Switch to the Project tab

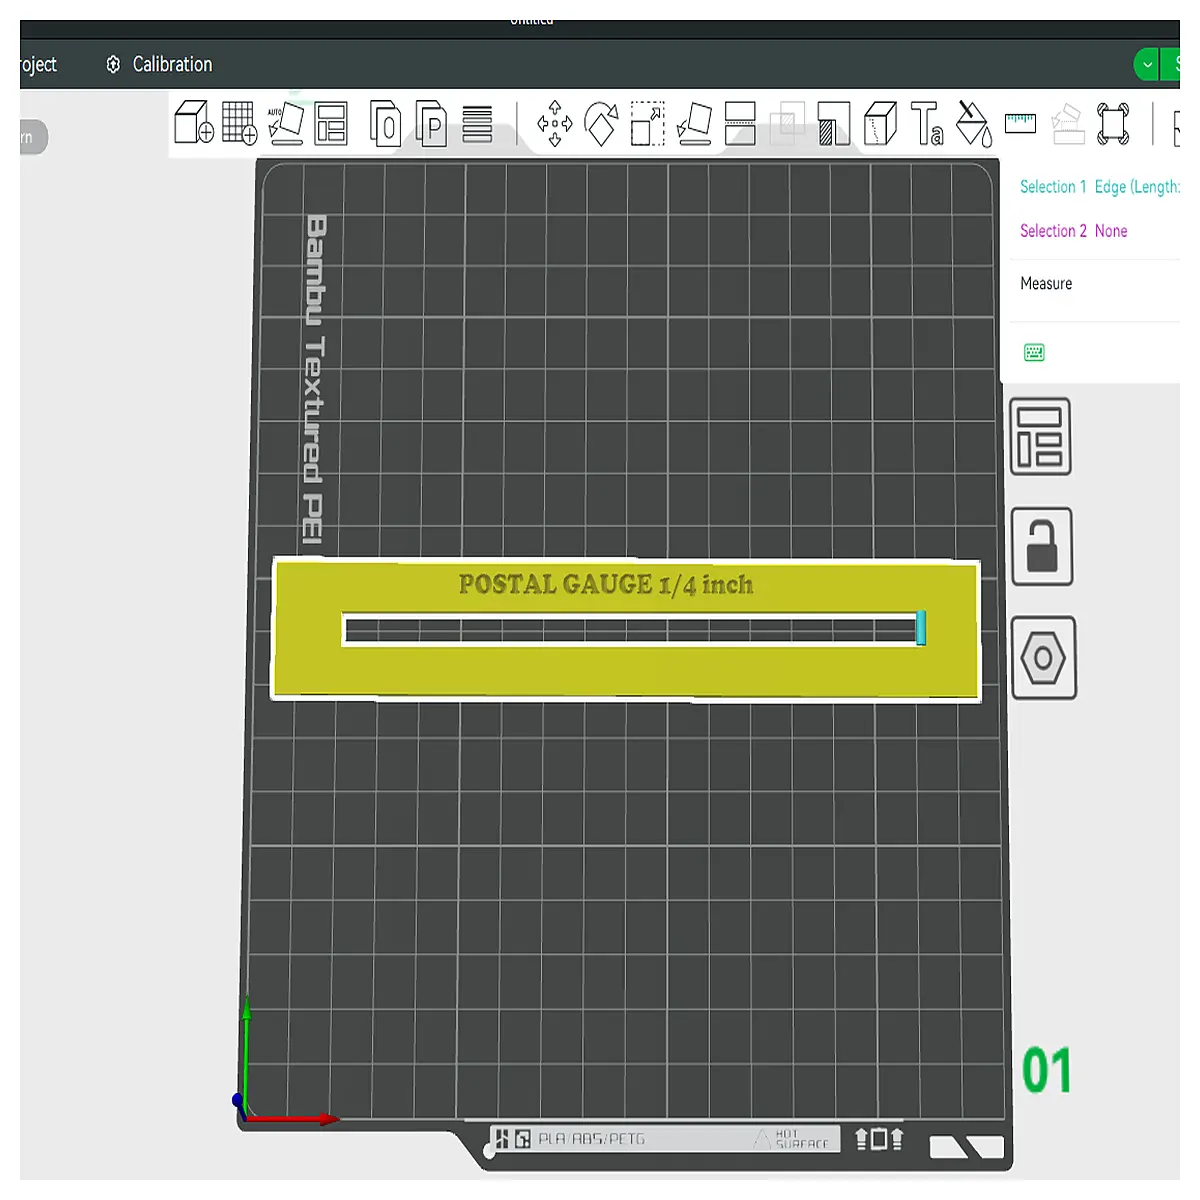point(38,64)
